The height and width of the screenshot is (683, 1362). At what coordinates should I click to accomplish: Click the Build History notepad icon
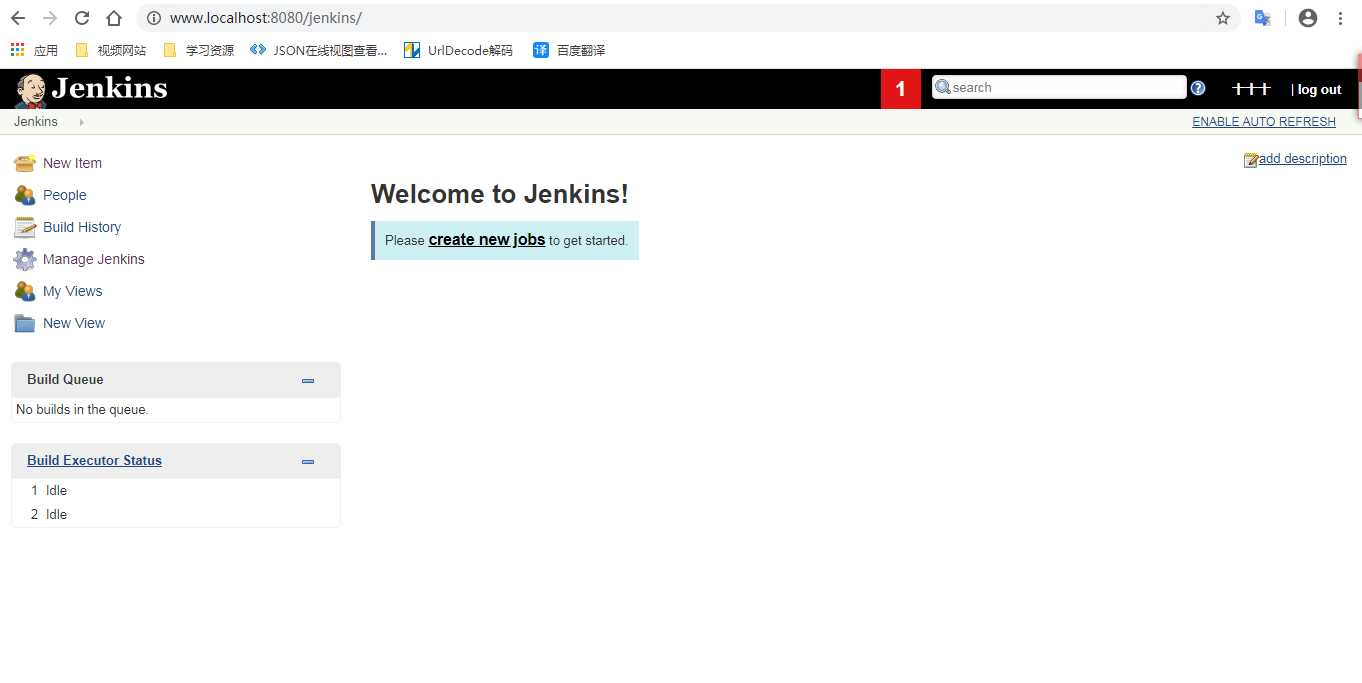(25, 227)
